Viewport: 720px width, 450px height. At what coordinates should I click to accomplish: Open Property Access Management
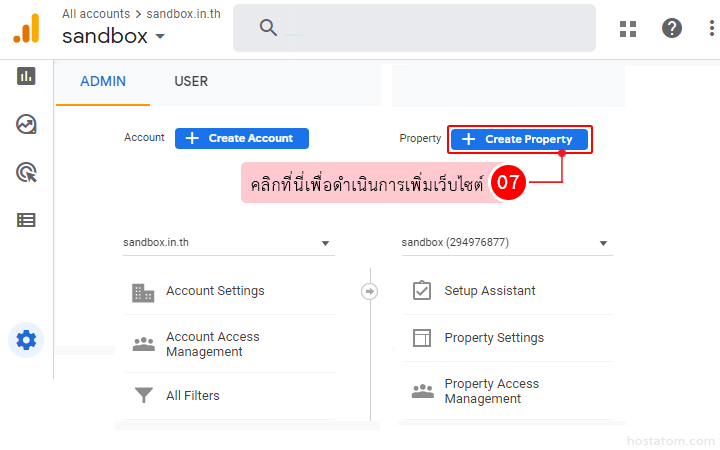coord(491,391)
